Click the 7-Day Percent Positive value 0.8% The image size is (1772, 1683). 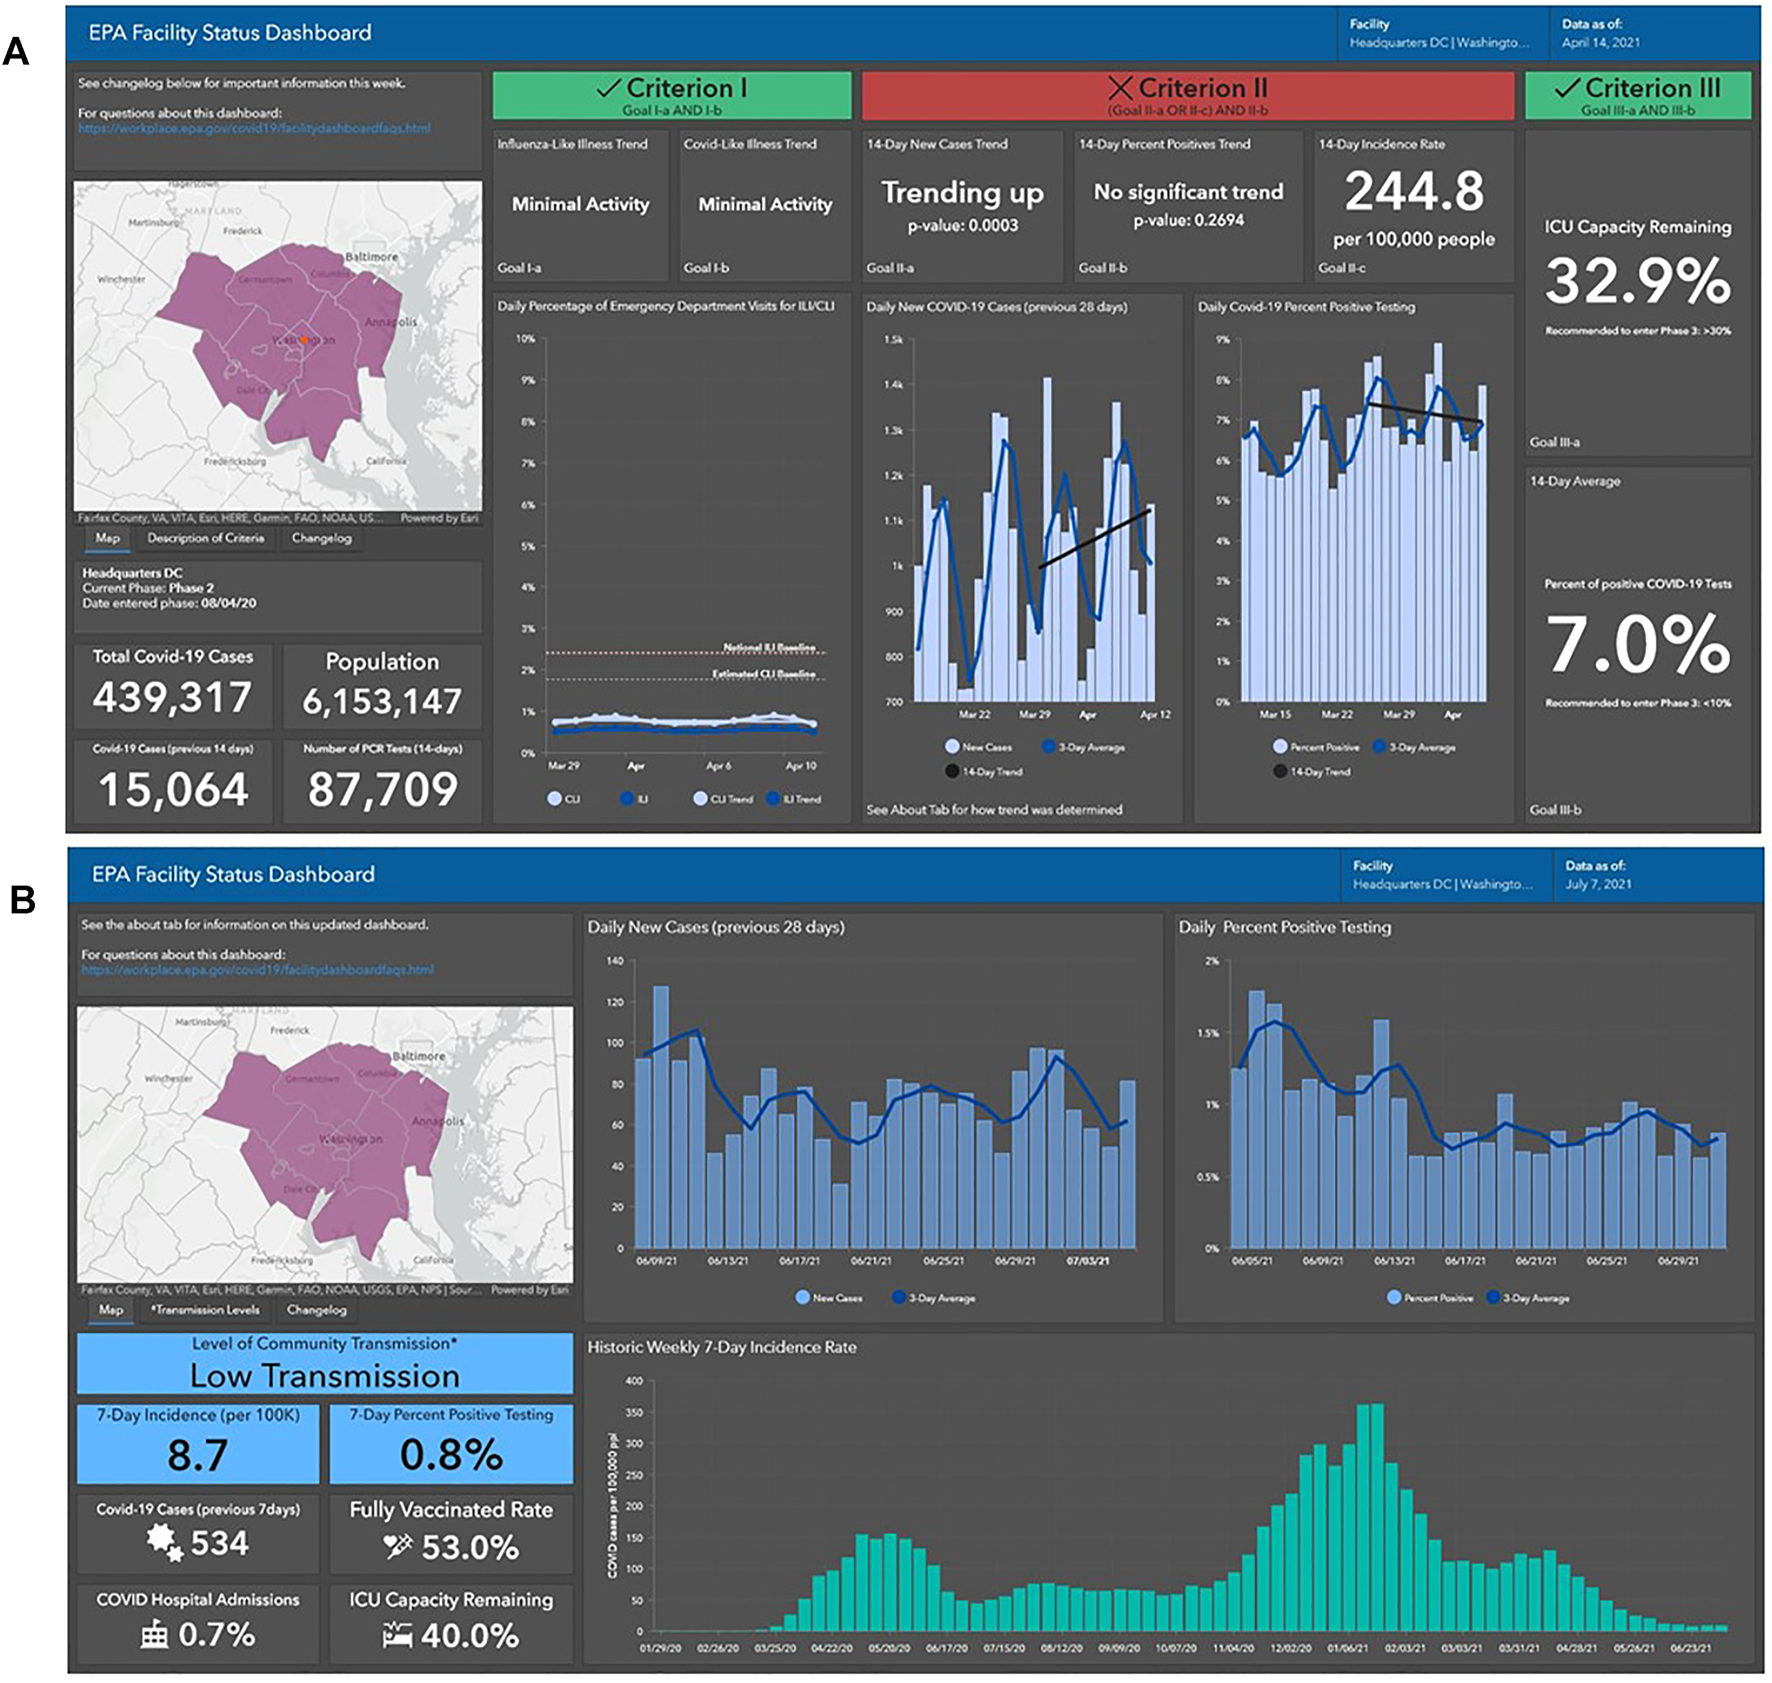click(x=451, y=1455)
